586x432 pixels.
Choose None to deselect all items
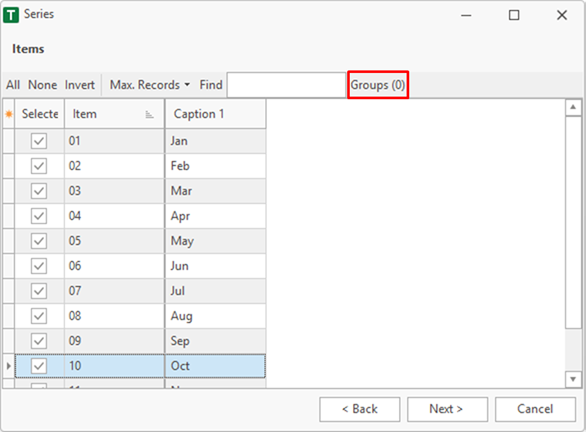(x=43, y=85)
